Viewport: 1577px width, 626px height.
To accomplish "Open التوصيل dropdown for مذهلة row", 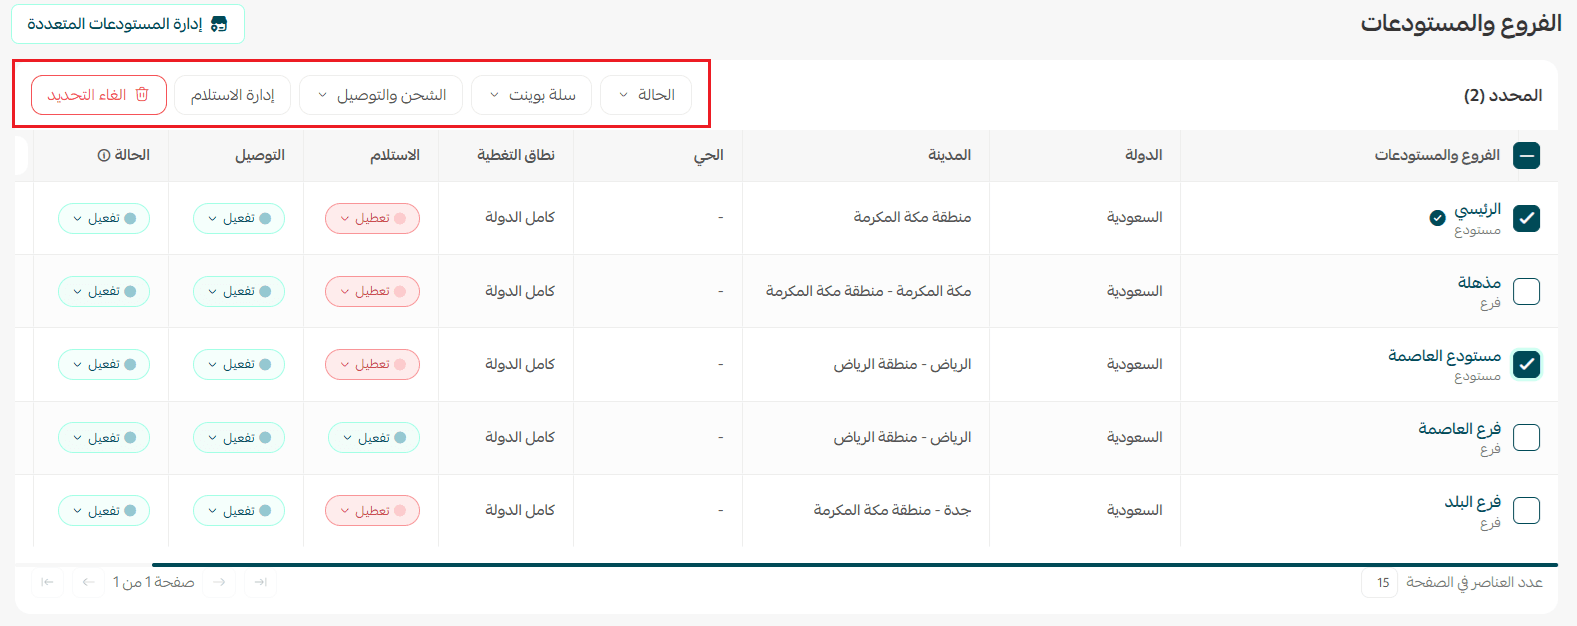I will pyautogui.click(x=239, y=291).
